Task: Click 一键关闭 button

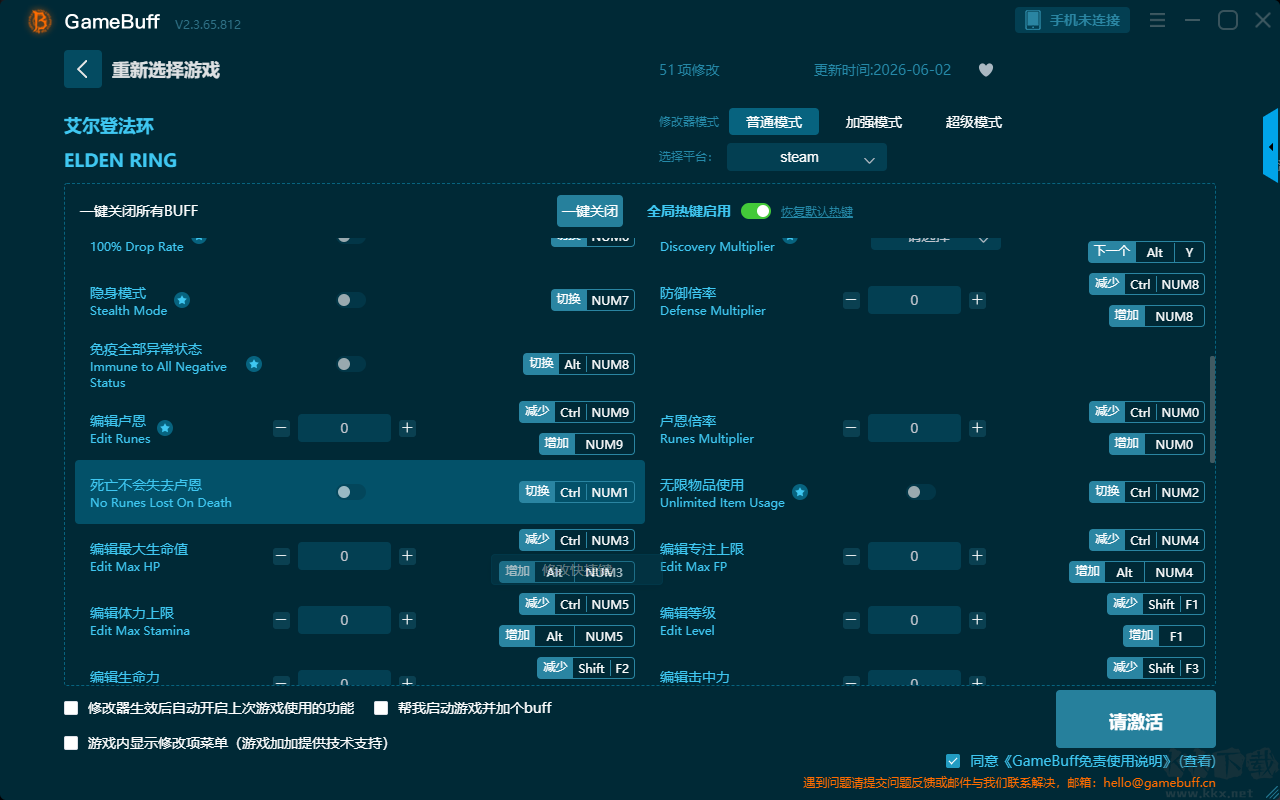Action: pyautogui.click(x=590, y=211)
